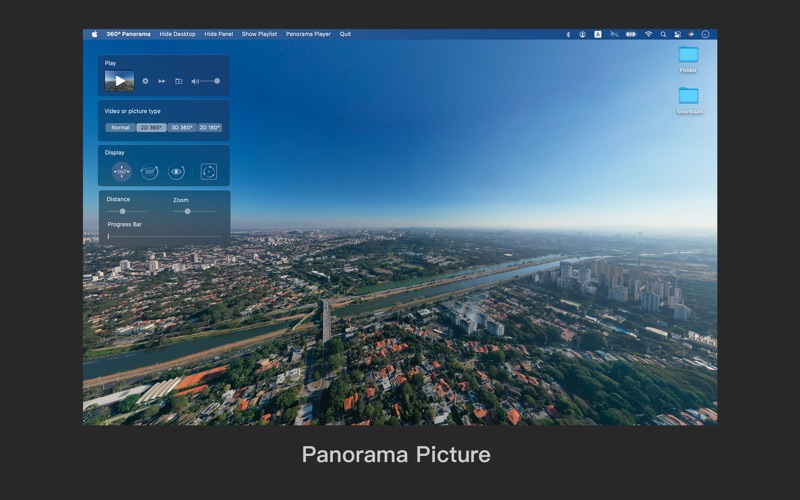Viewport: 800px width, 500px height.
Task: Open the 360° Panorama app menu
Action: [128, 34]
